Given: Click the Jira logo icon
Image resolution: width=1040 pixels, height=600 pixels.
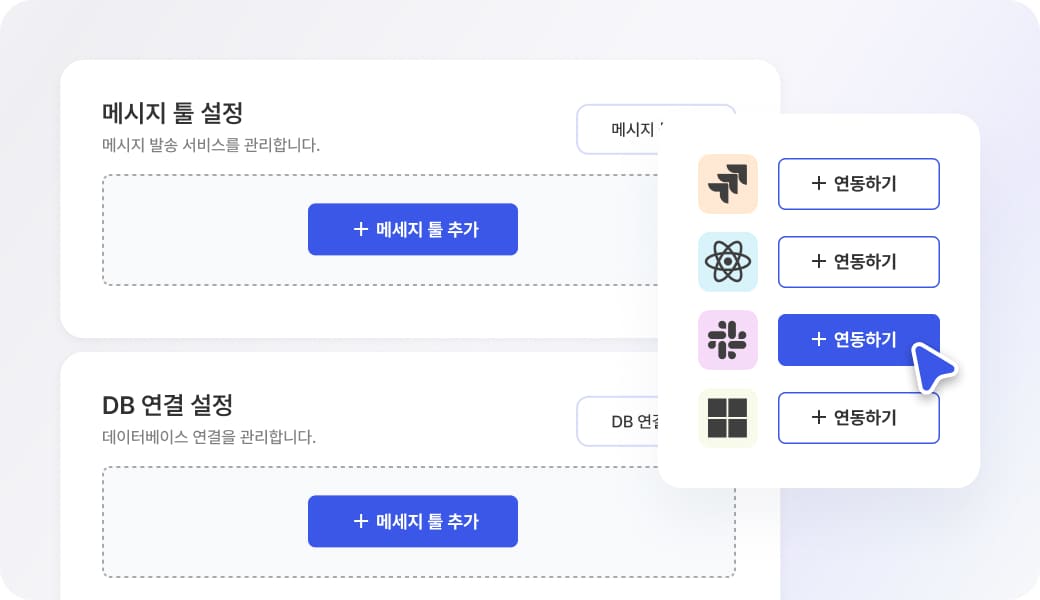Looking at the screenshot, I should [x=728, y=184].
